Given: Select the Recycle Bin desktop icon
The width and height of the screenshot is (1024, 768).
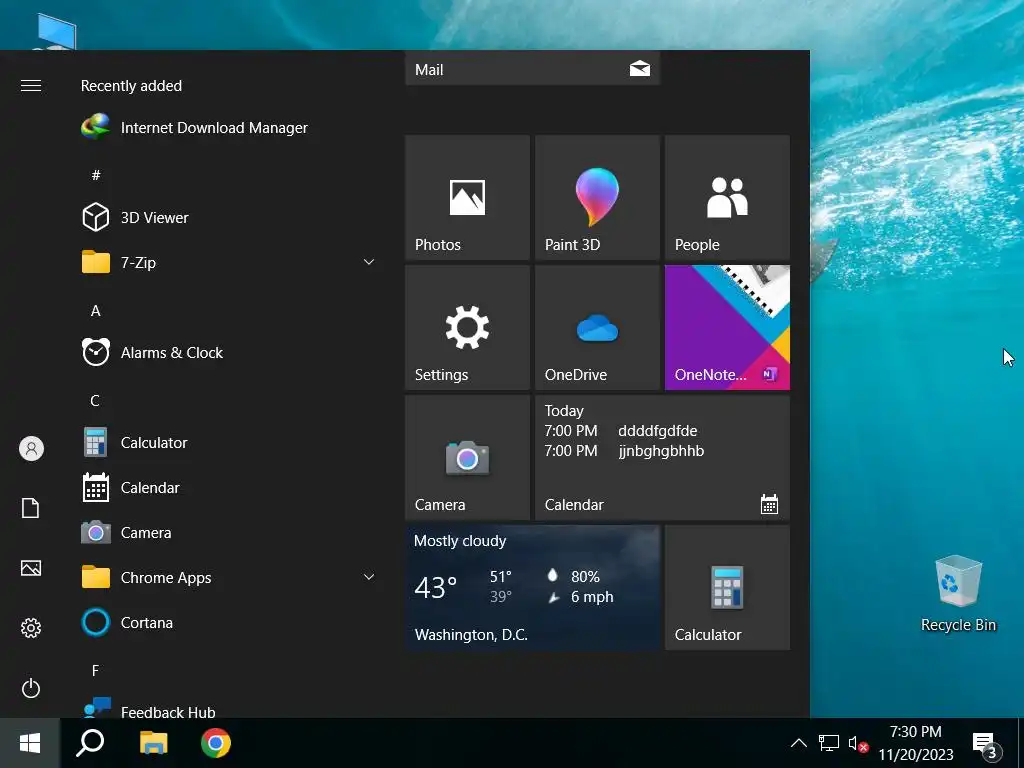Looking at the screenshot, I should point(958,594).
